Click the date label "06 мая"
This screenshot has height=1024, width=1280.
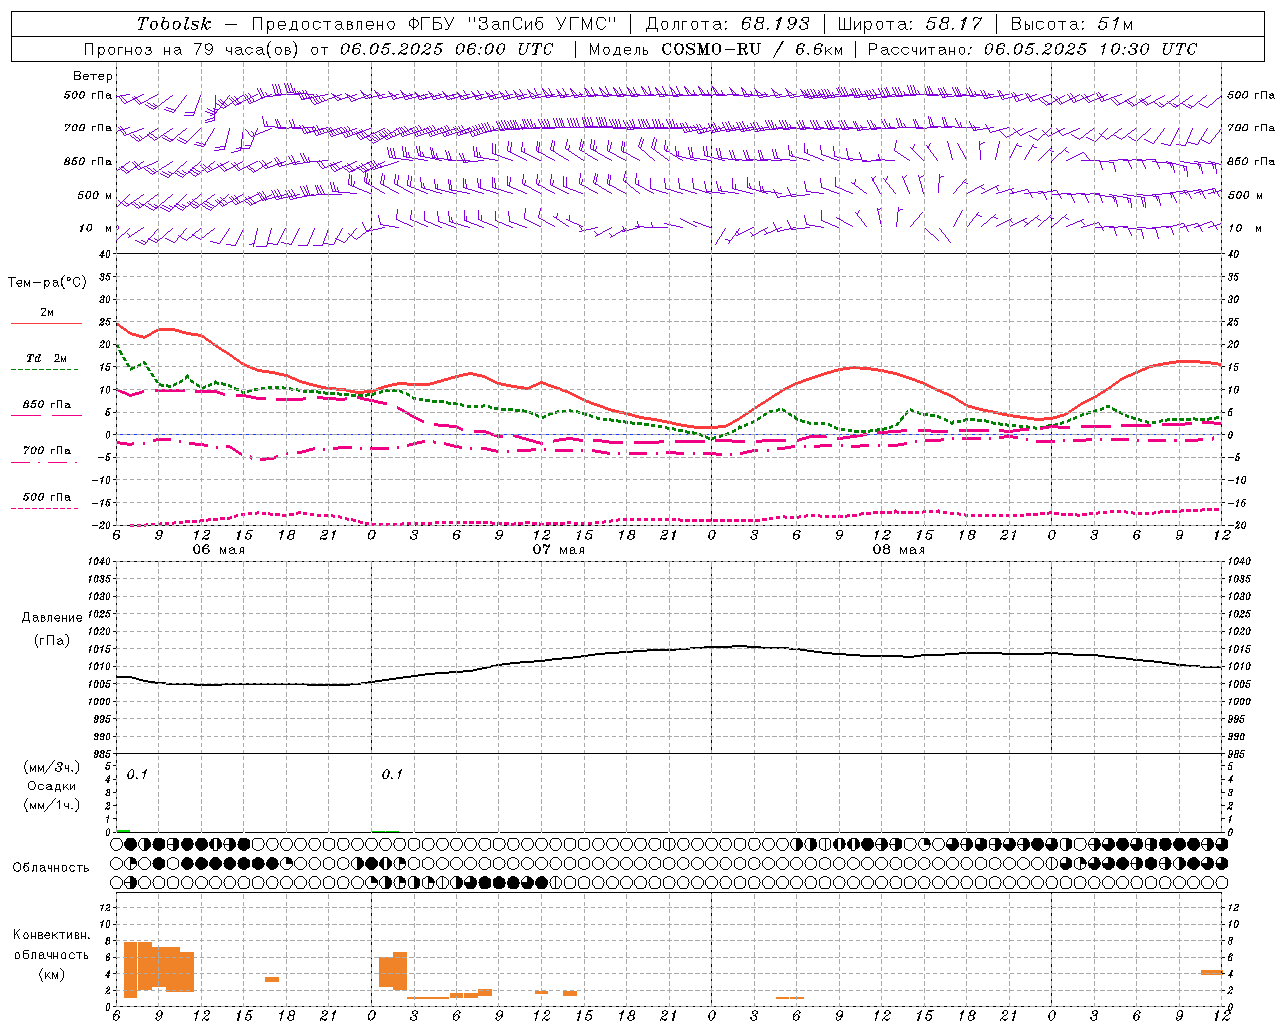point(219,550)
